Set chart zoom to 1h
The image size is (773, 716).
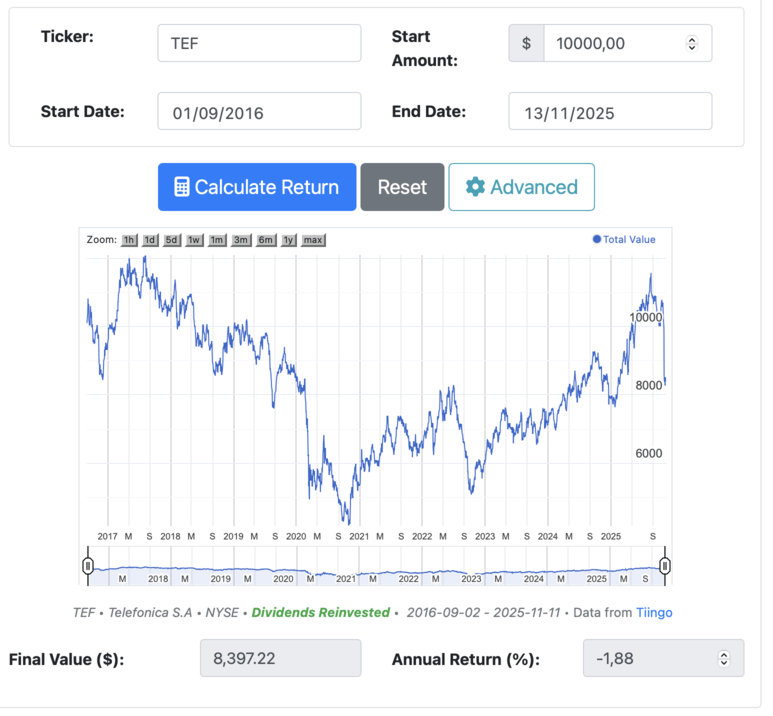(129, 240)
